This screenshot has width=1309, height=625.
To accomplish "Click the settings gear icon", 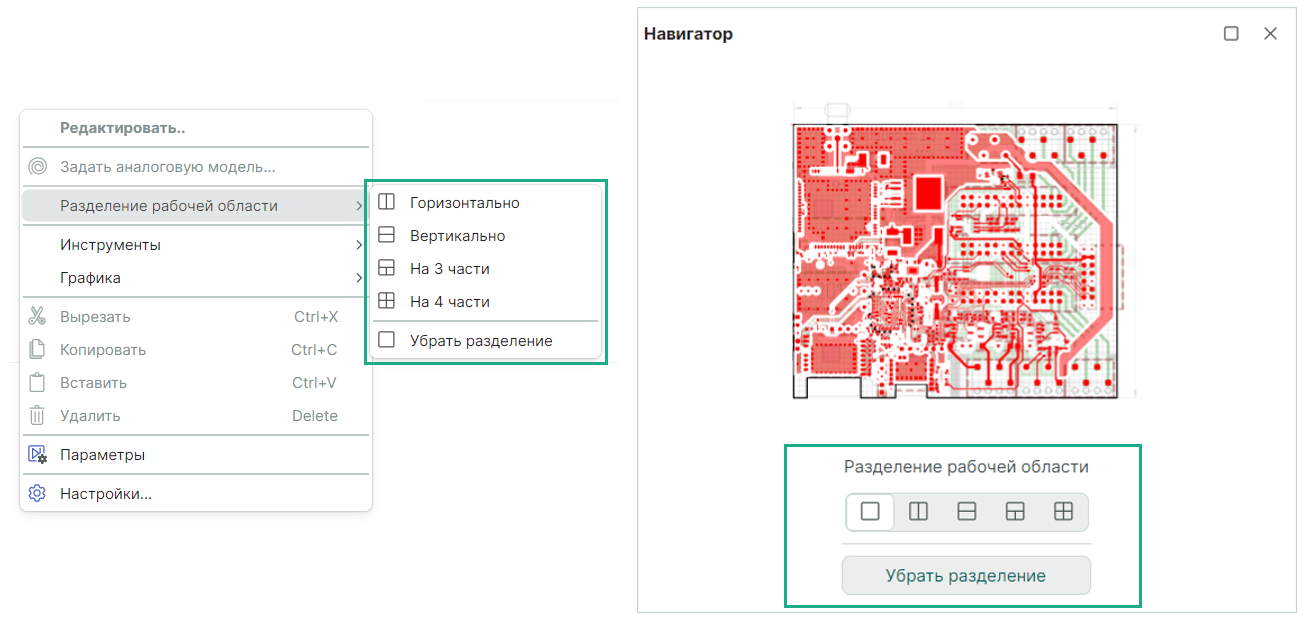I will click(38, 493).
